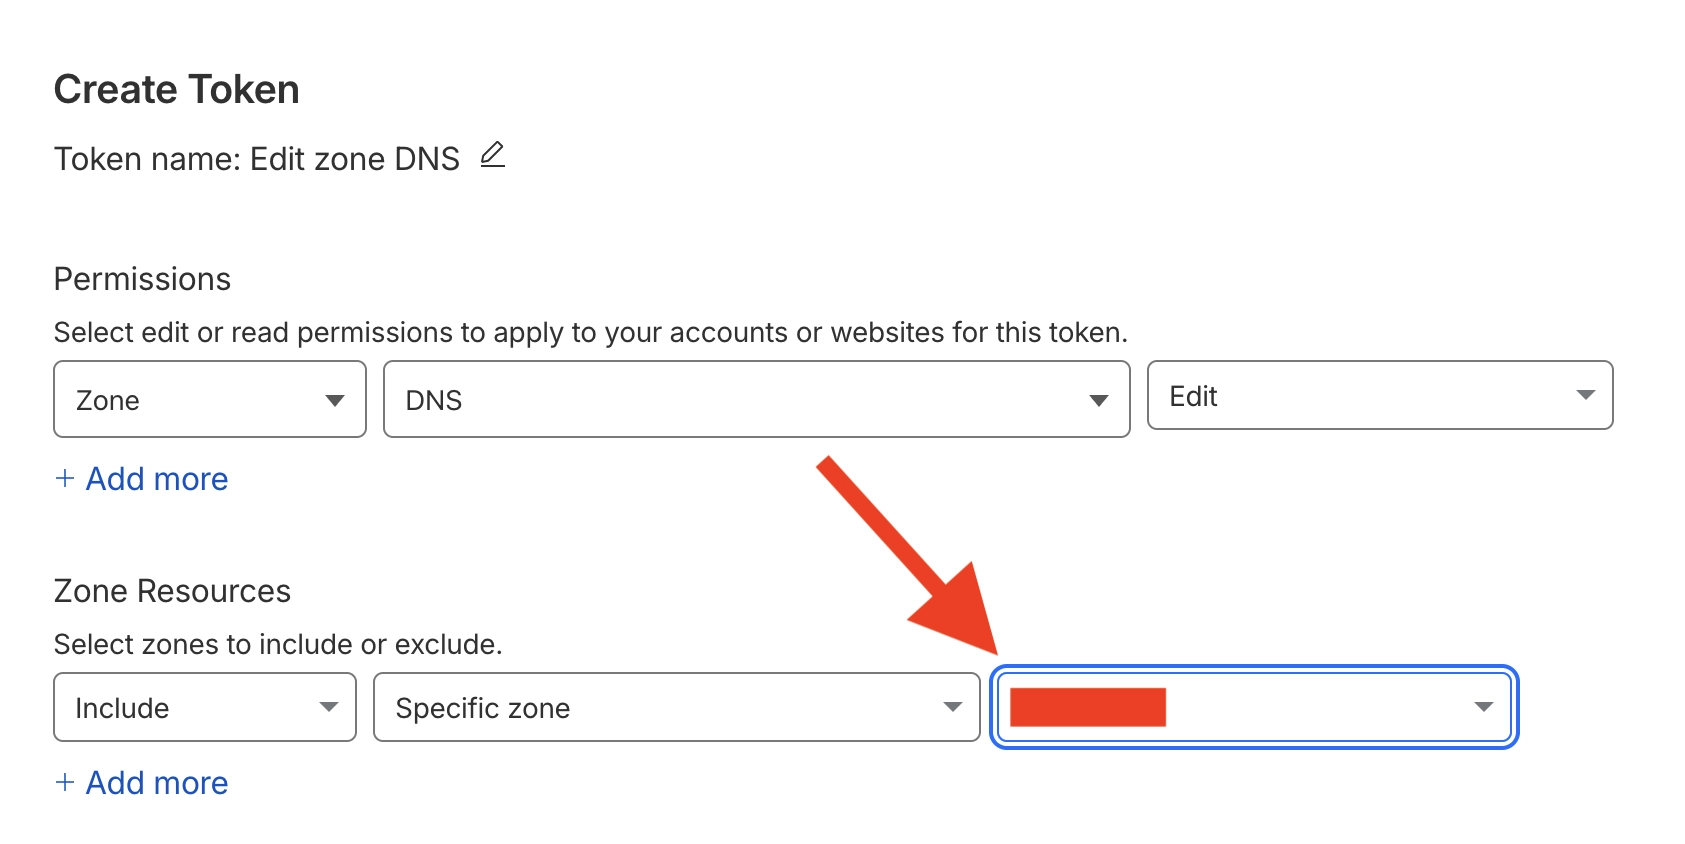Click the plus icon under Zone Resources dropdowns
Screen dimensions: 1685x844
coord(65,782)
